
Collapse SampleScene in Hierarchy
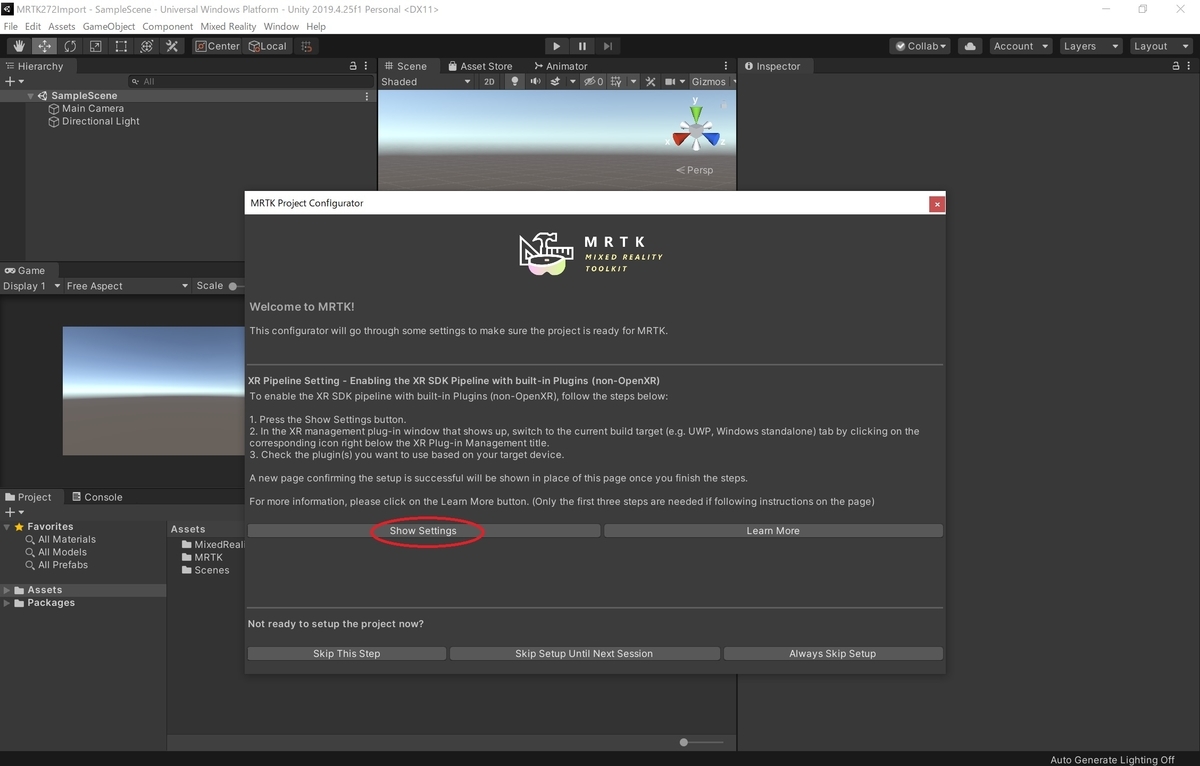click(31, 96)
